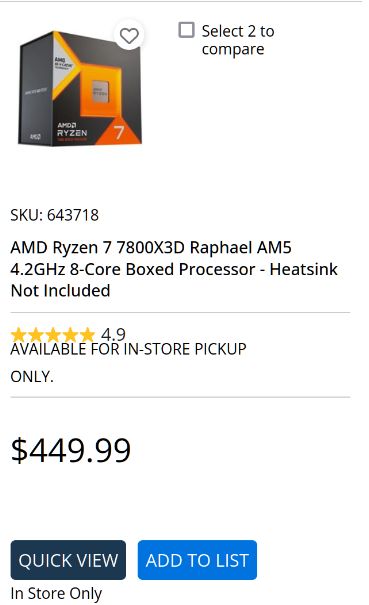Click the third yellow rating star
The image size is (369, 605).
pos(53,335)
